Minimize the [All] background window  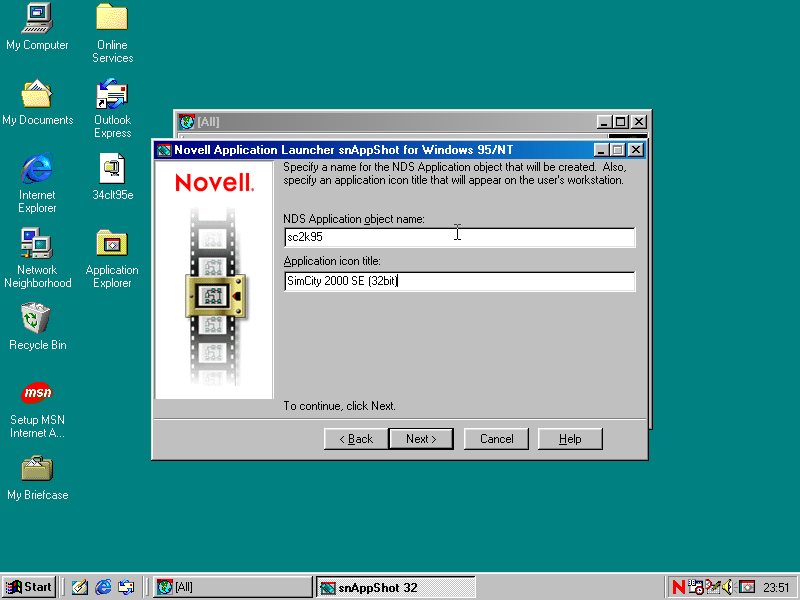pos(605,122)
